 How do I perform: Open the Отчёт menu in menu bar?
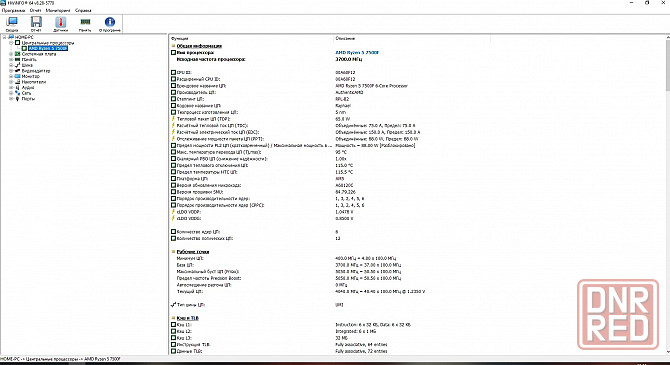point(35,10)
